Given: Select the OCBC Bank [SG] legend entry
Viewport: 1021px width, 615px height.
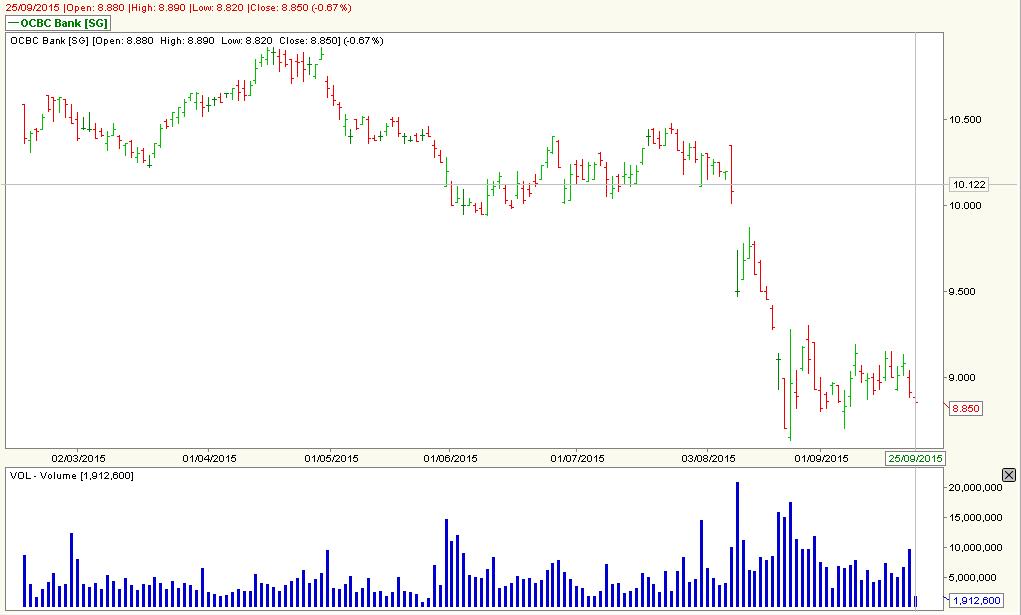Looking at the screenshot, I should pos(58,23).
